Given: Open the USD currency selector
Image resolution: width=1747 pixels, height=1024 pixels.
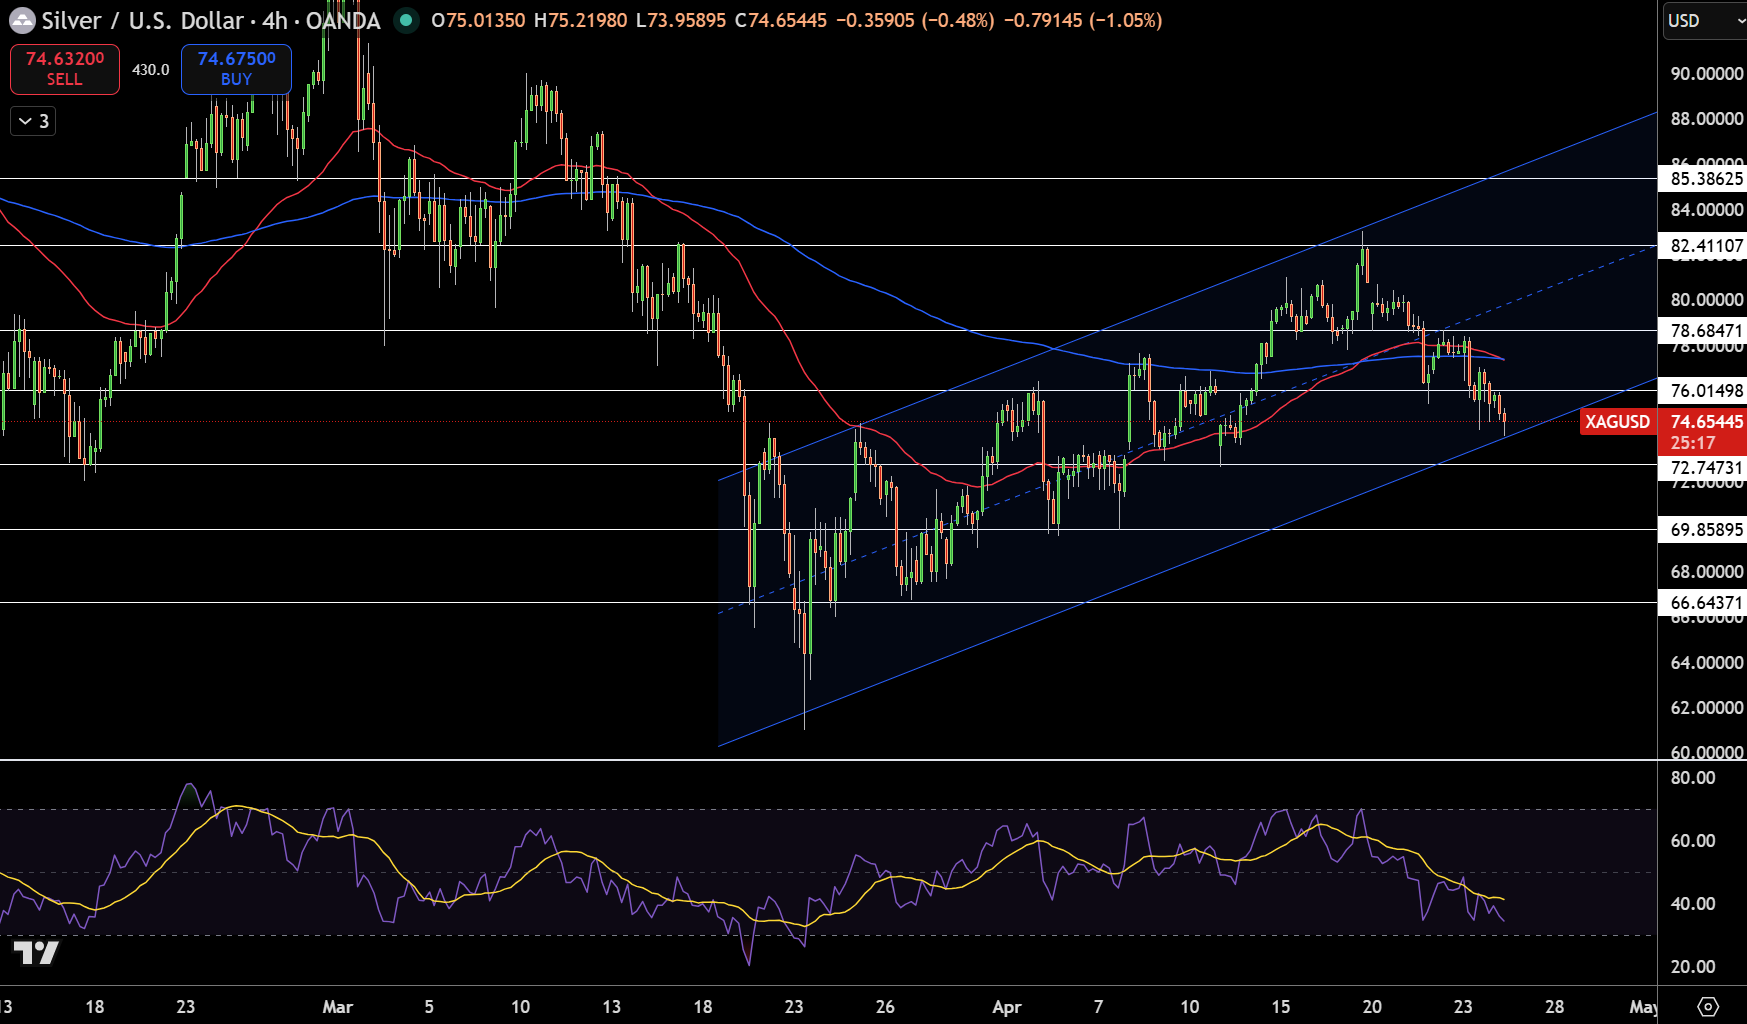Looking at the screenshot, I should 1702,18.
